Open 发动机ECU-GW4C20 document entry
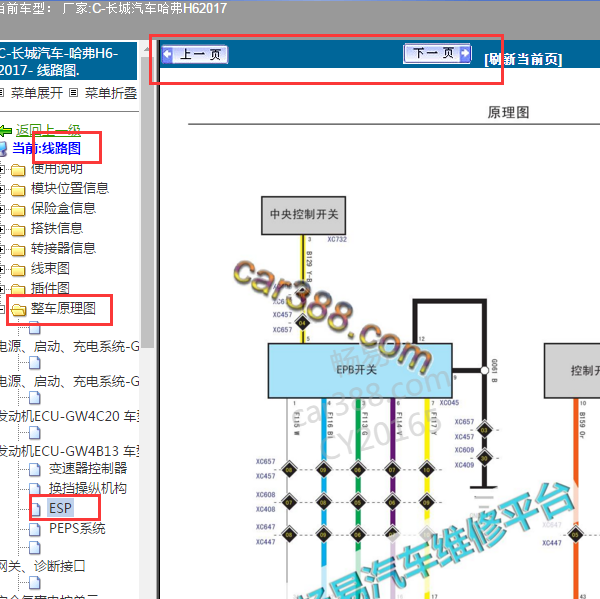The width and height of the screenshot is (600, 599). pos(69,416)
